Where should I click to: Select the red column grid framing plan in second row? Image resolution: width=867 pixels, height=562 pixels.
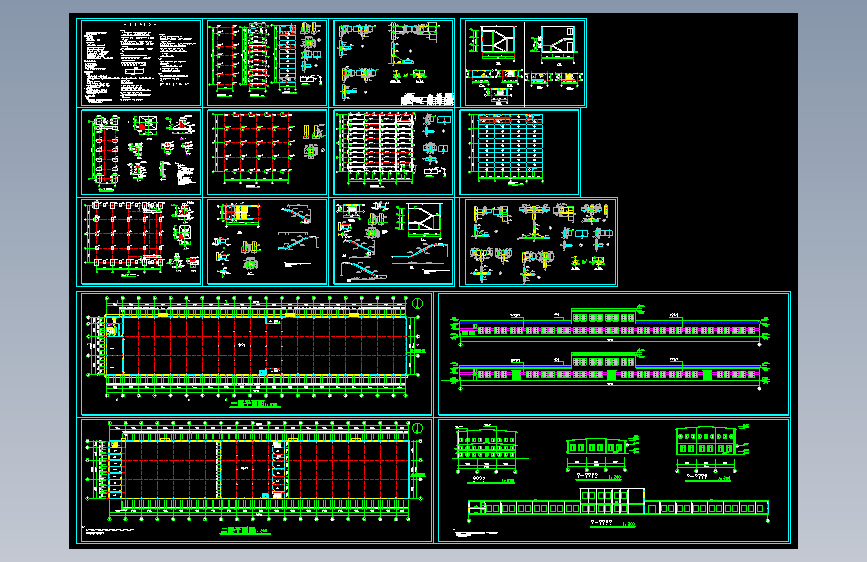267,152
